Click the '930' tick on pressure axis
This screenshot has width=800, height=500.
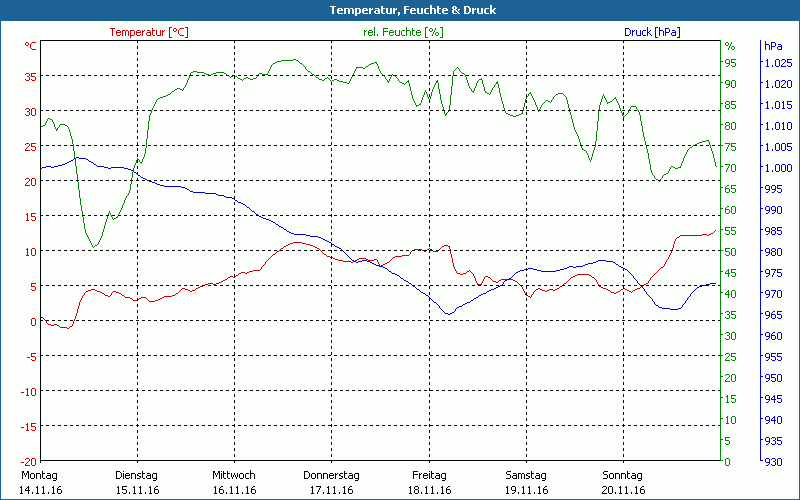(773, 462)
